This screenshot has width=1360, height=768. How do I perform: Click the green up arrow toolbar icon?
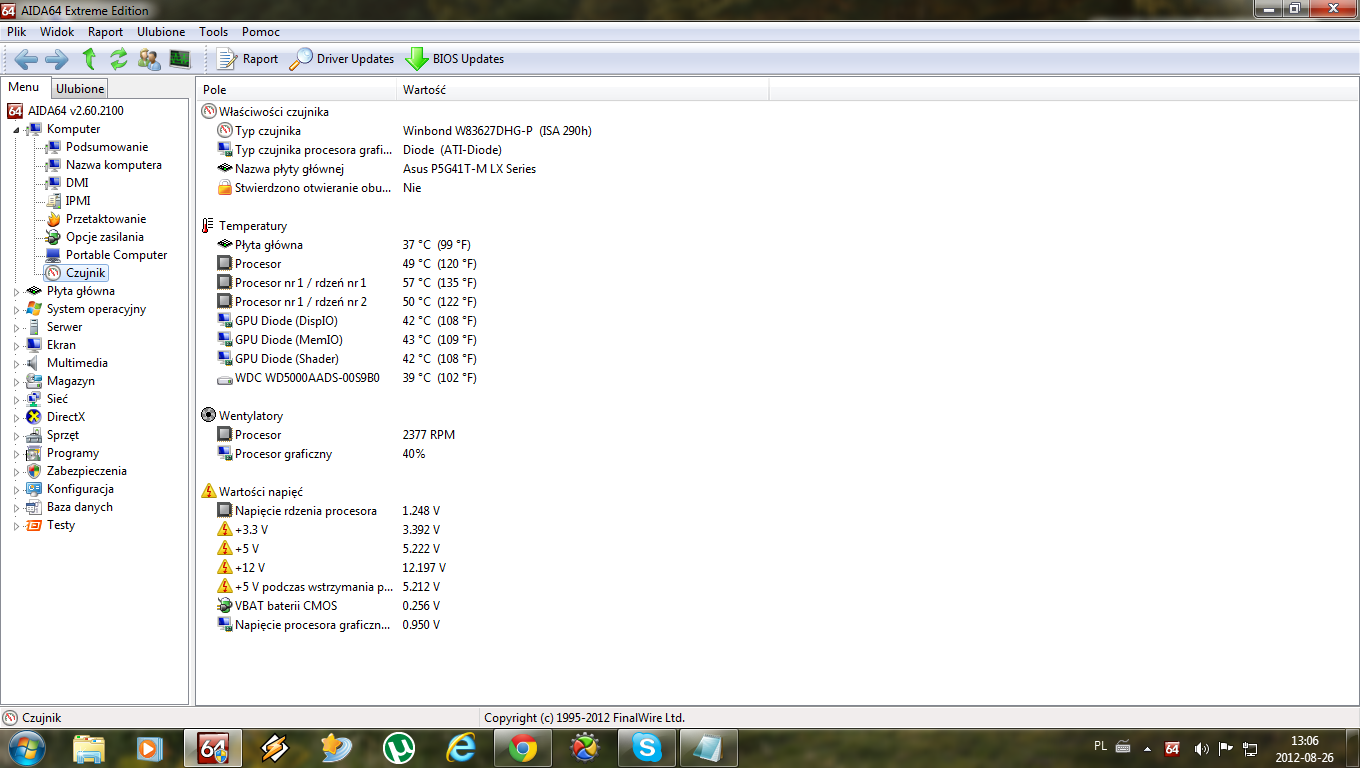(89, 59)
